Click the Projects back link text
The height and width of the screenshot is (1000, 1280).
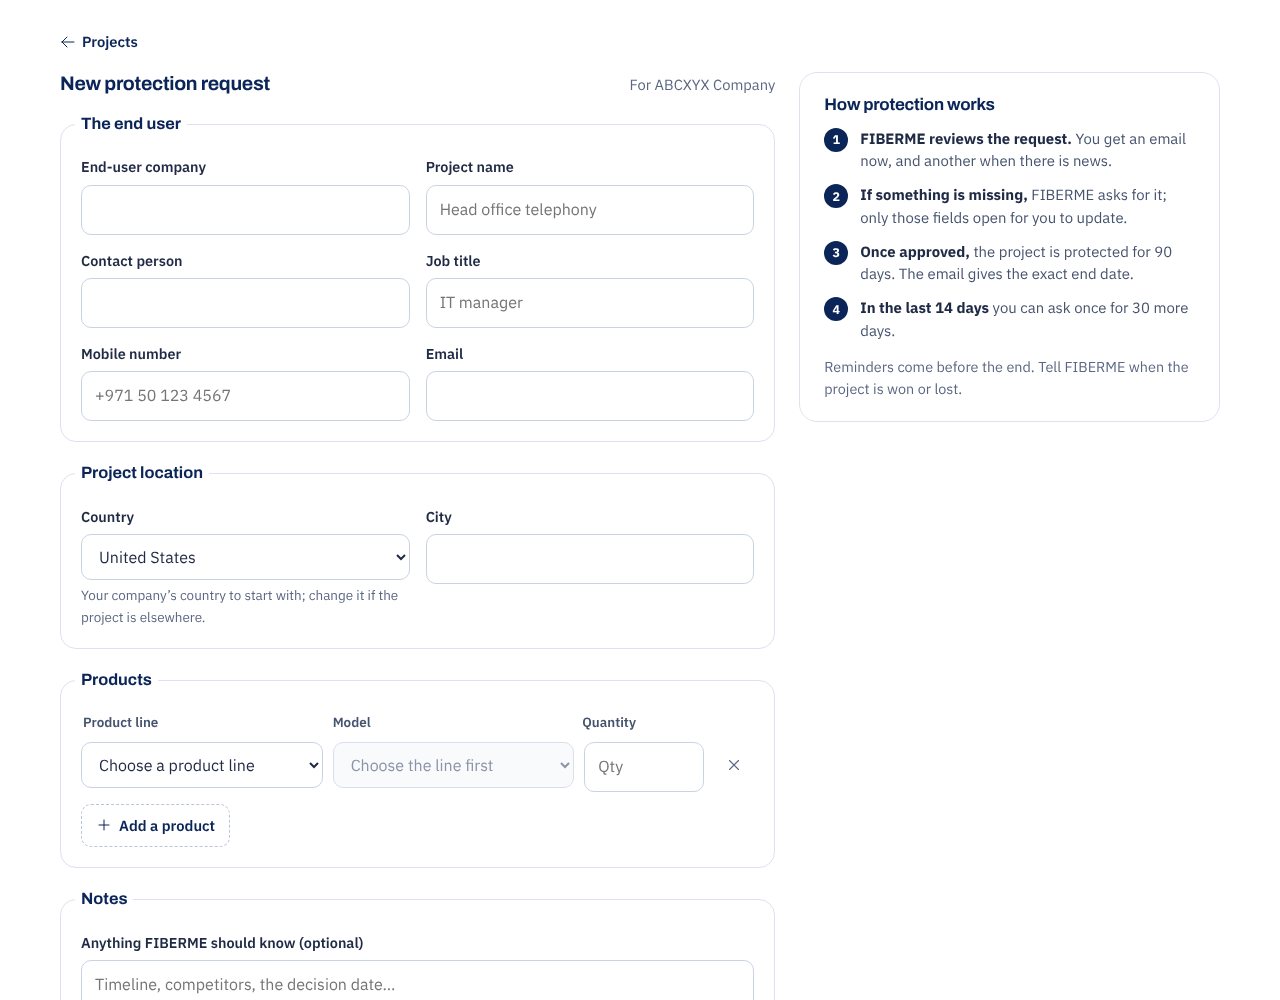(x=110, y=42)
